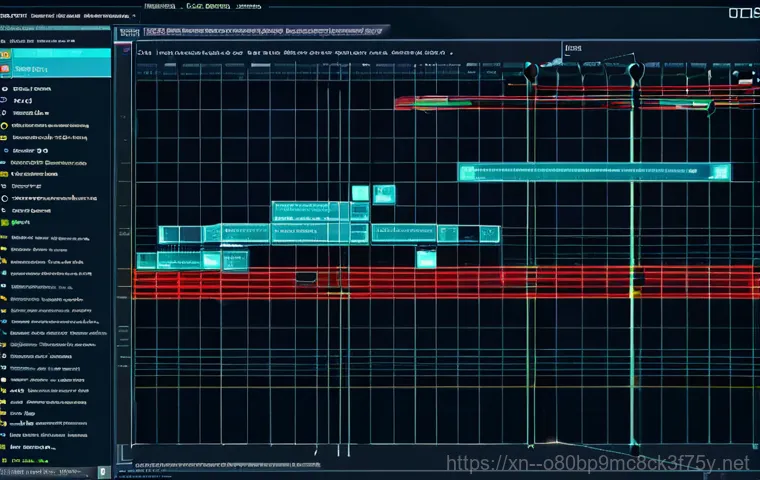
Task: Toggle the first circle marker under the highlighted row
Action: pyautogui.click(x=5, y=88)
